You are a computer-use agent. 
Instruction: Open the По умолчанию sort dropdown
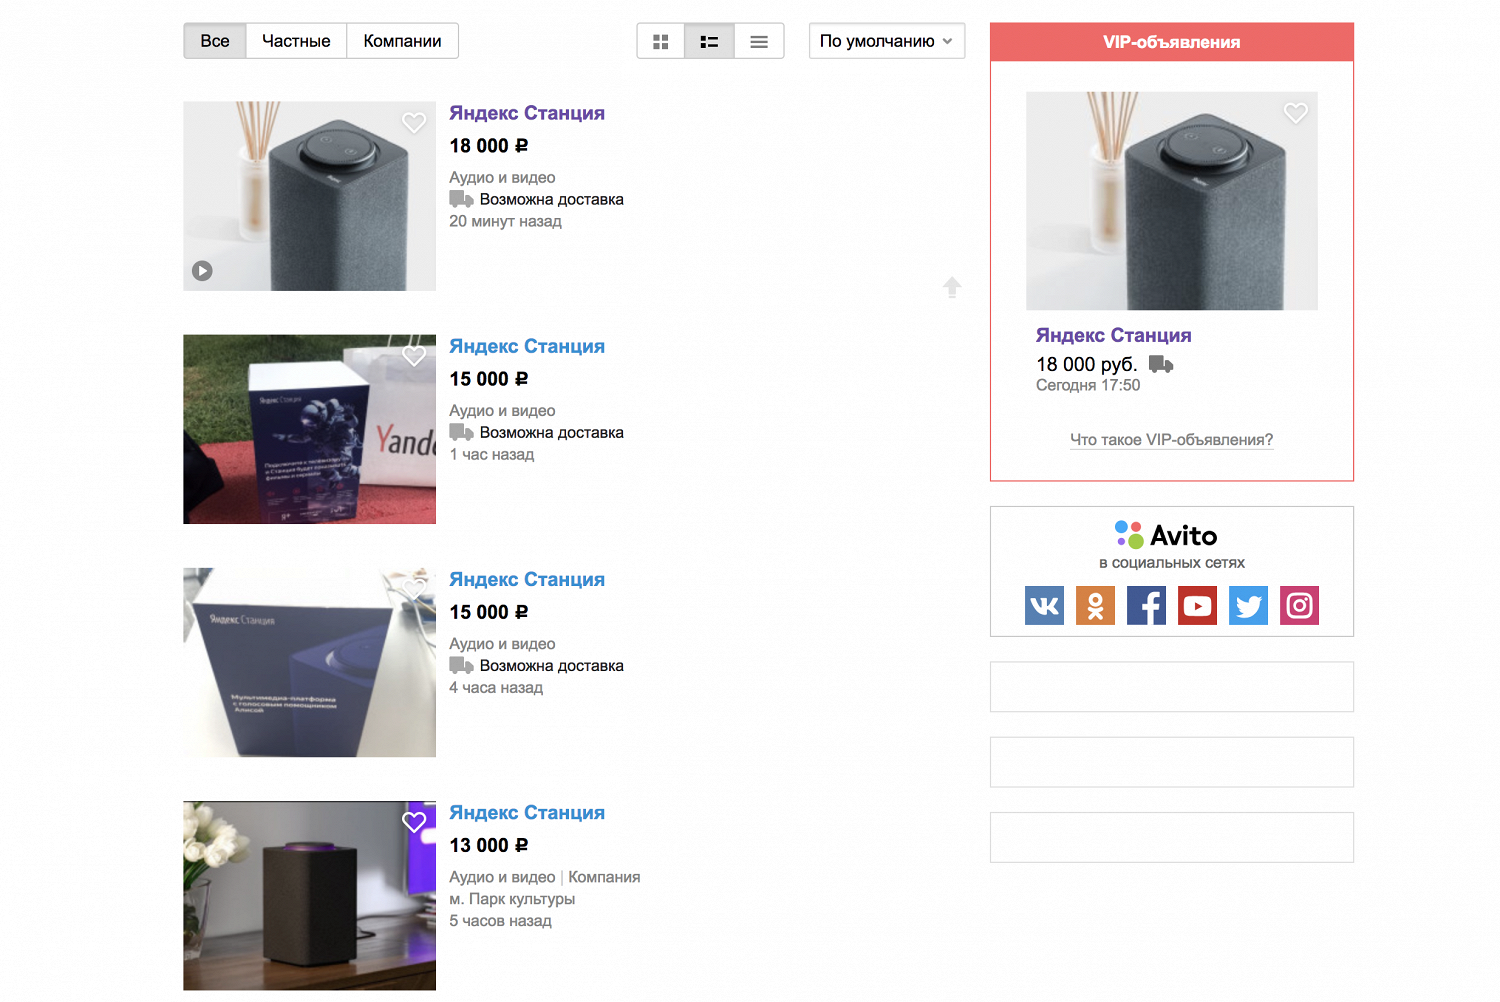pyautogui.click(x=887, y=41)
